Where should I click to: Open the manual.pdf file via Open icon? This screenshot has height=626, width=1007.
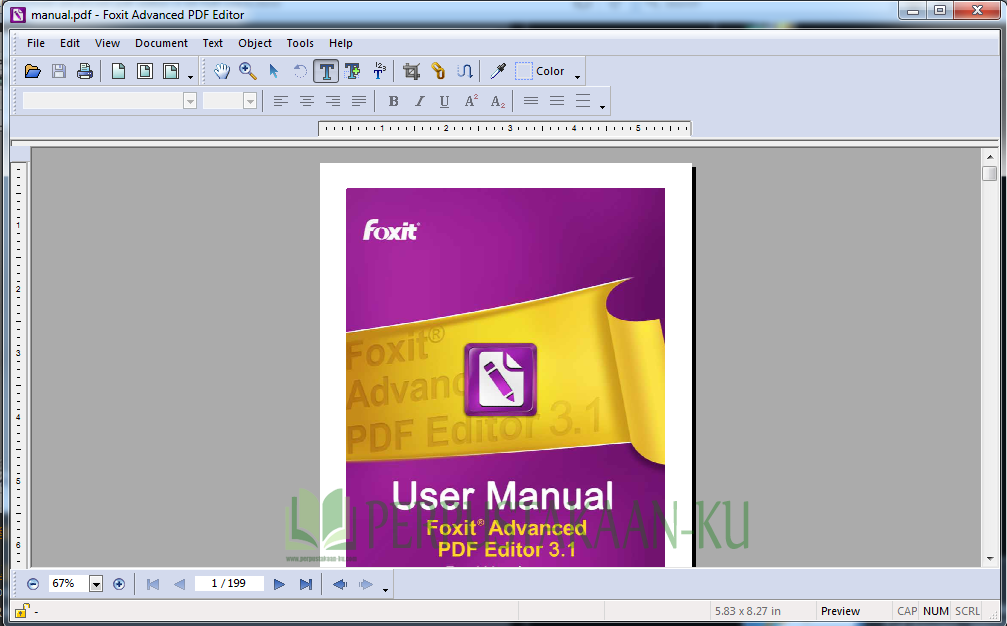coord(32,71)
